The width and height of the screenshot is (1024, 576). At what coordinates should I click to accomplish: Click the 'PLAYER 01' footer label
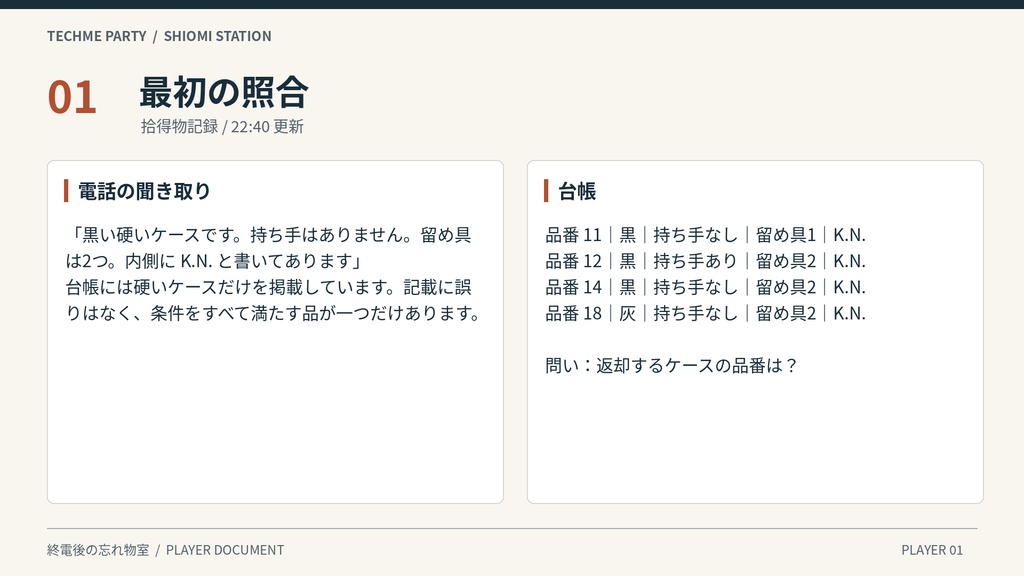click(932, 550)
